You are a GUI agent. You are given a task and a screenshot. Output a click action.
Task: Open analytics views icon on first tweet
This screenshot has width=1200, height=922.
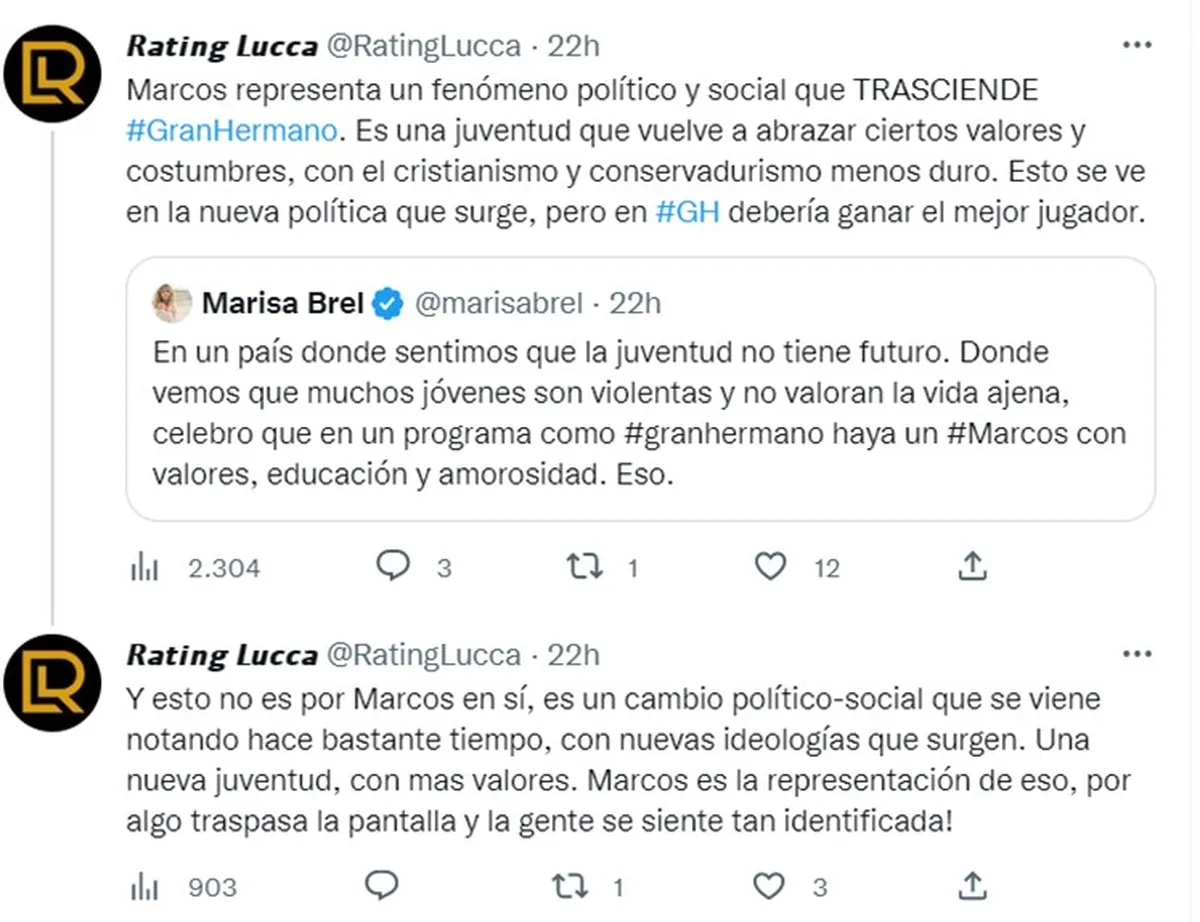pyautogui.click(x=145, y=568)
